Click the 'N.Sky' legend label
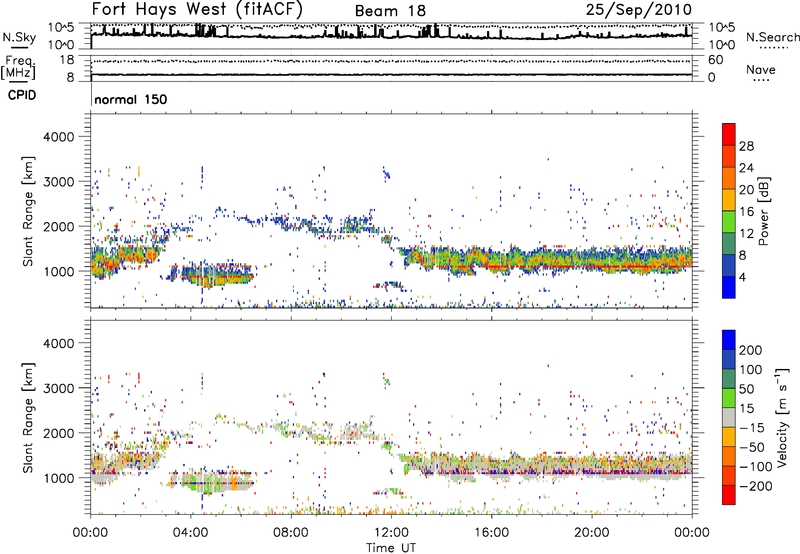This screenshot has width=800, height=554. pyautogui.click(x=19, y=37)
